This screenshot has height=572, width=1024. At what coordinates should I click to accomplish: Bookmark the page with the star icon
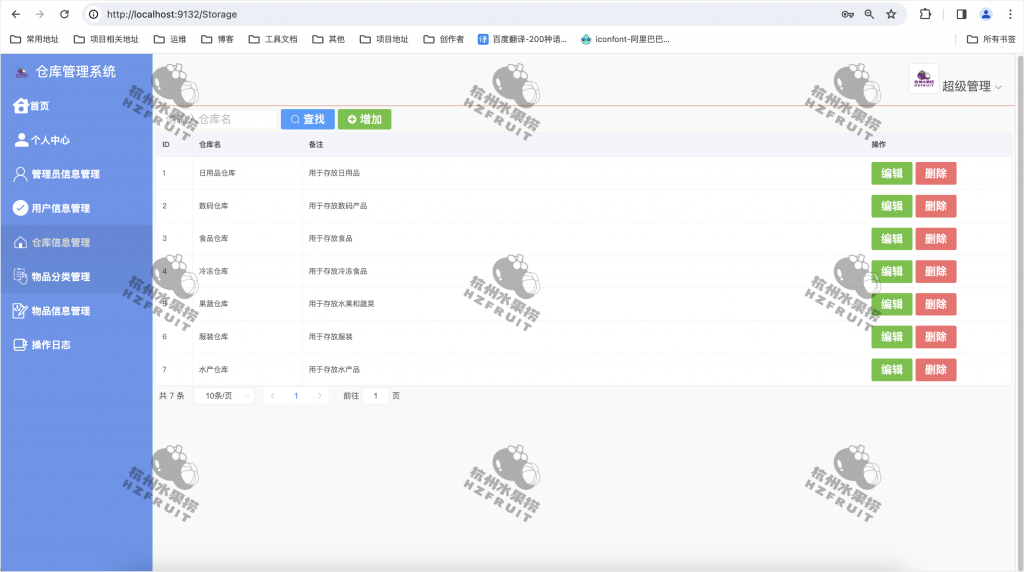(891, 14)
